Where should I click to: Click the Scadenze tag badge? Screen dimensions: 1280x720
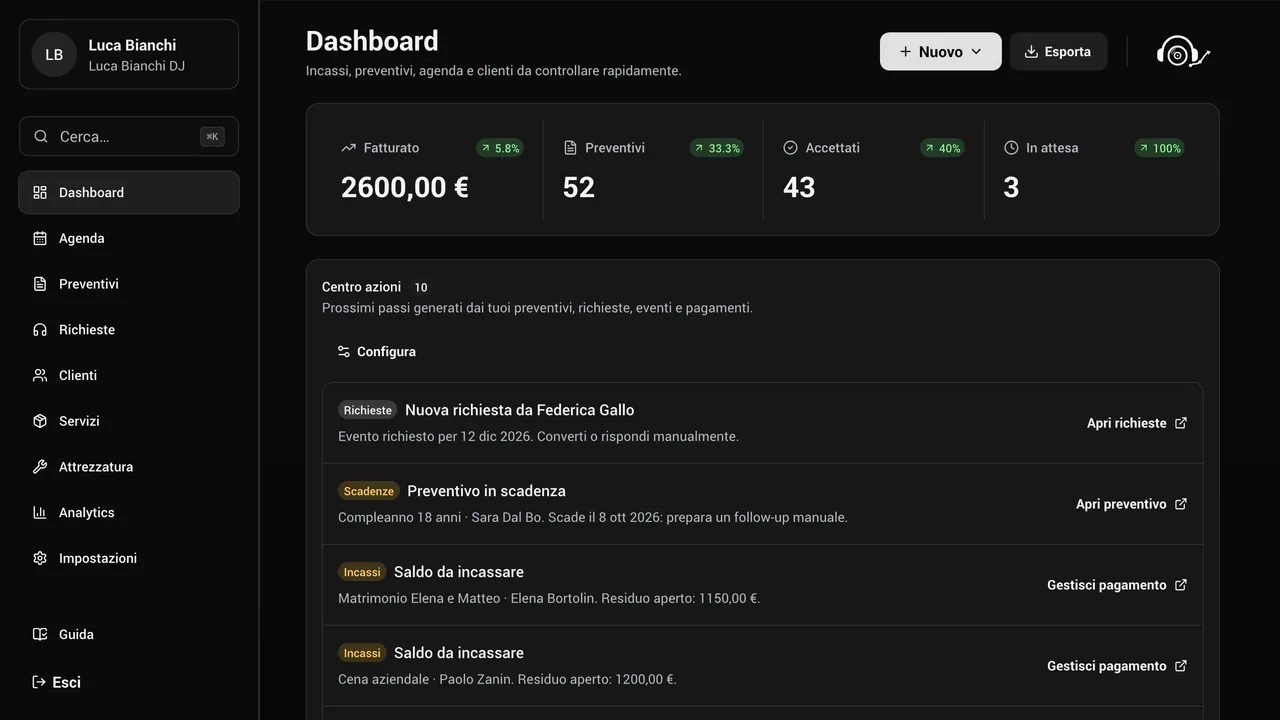pyautogui.click(x=369, y=491)
